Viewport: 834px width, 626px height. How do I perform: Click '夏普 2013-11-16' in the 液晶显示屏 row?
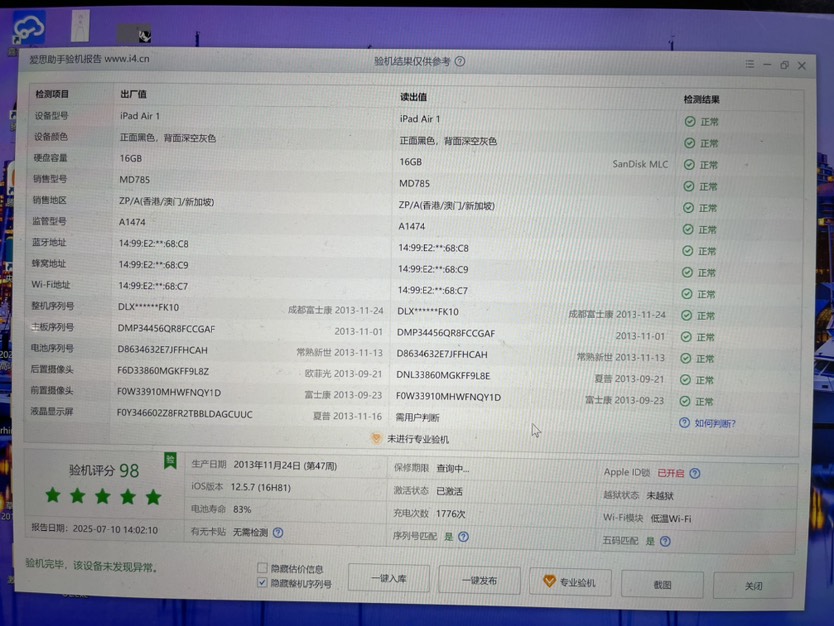point(347,416)
